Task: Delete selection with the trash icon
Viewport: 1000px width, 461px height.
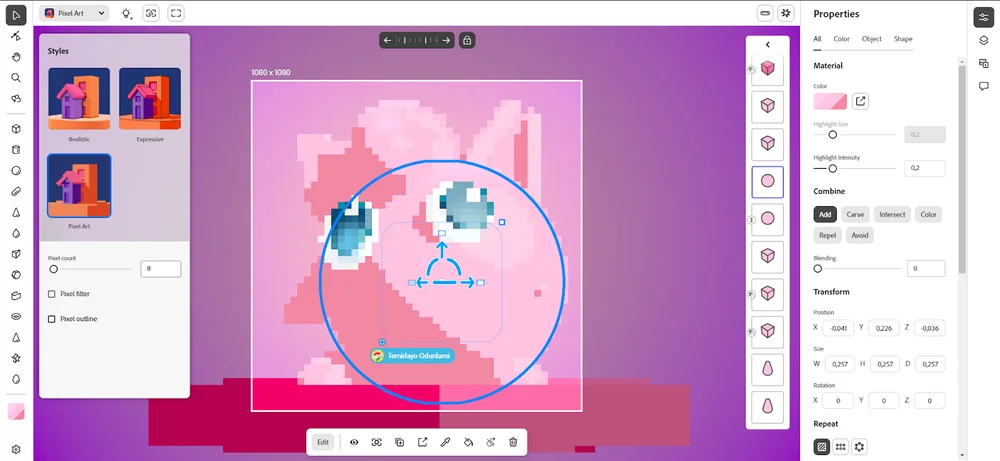Action: point(513,443)
